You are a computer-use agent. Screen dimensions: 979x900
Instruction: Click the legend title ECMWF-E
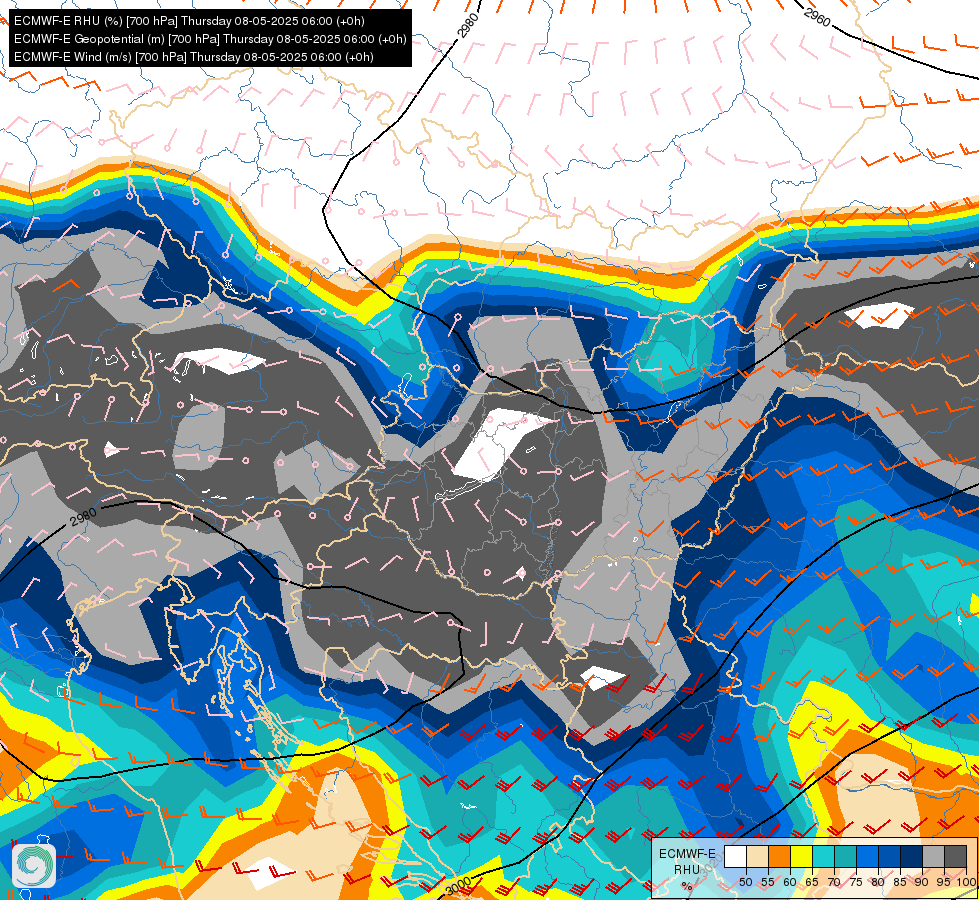point(687,854)
